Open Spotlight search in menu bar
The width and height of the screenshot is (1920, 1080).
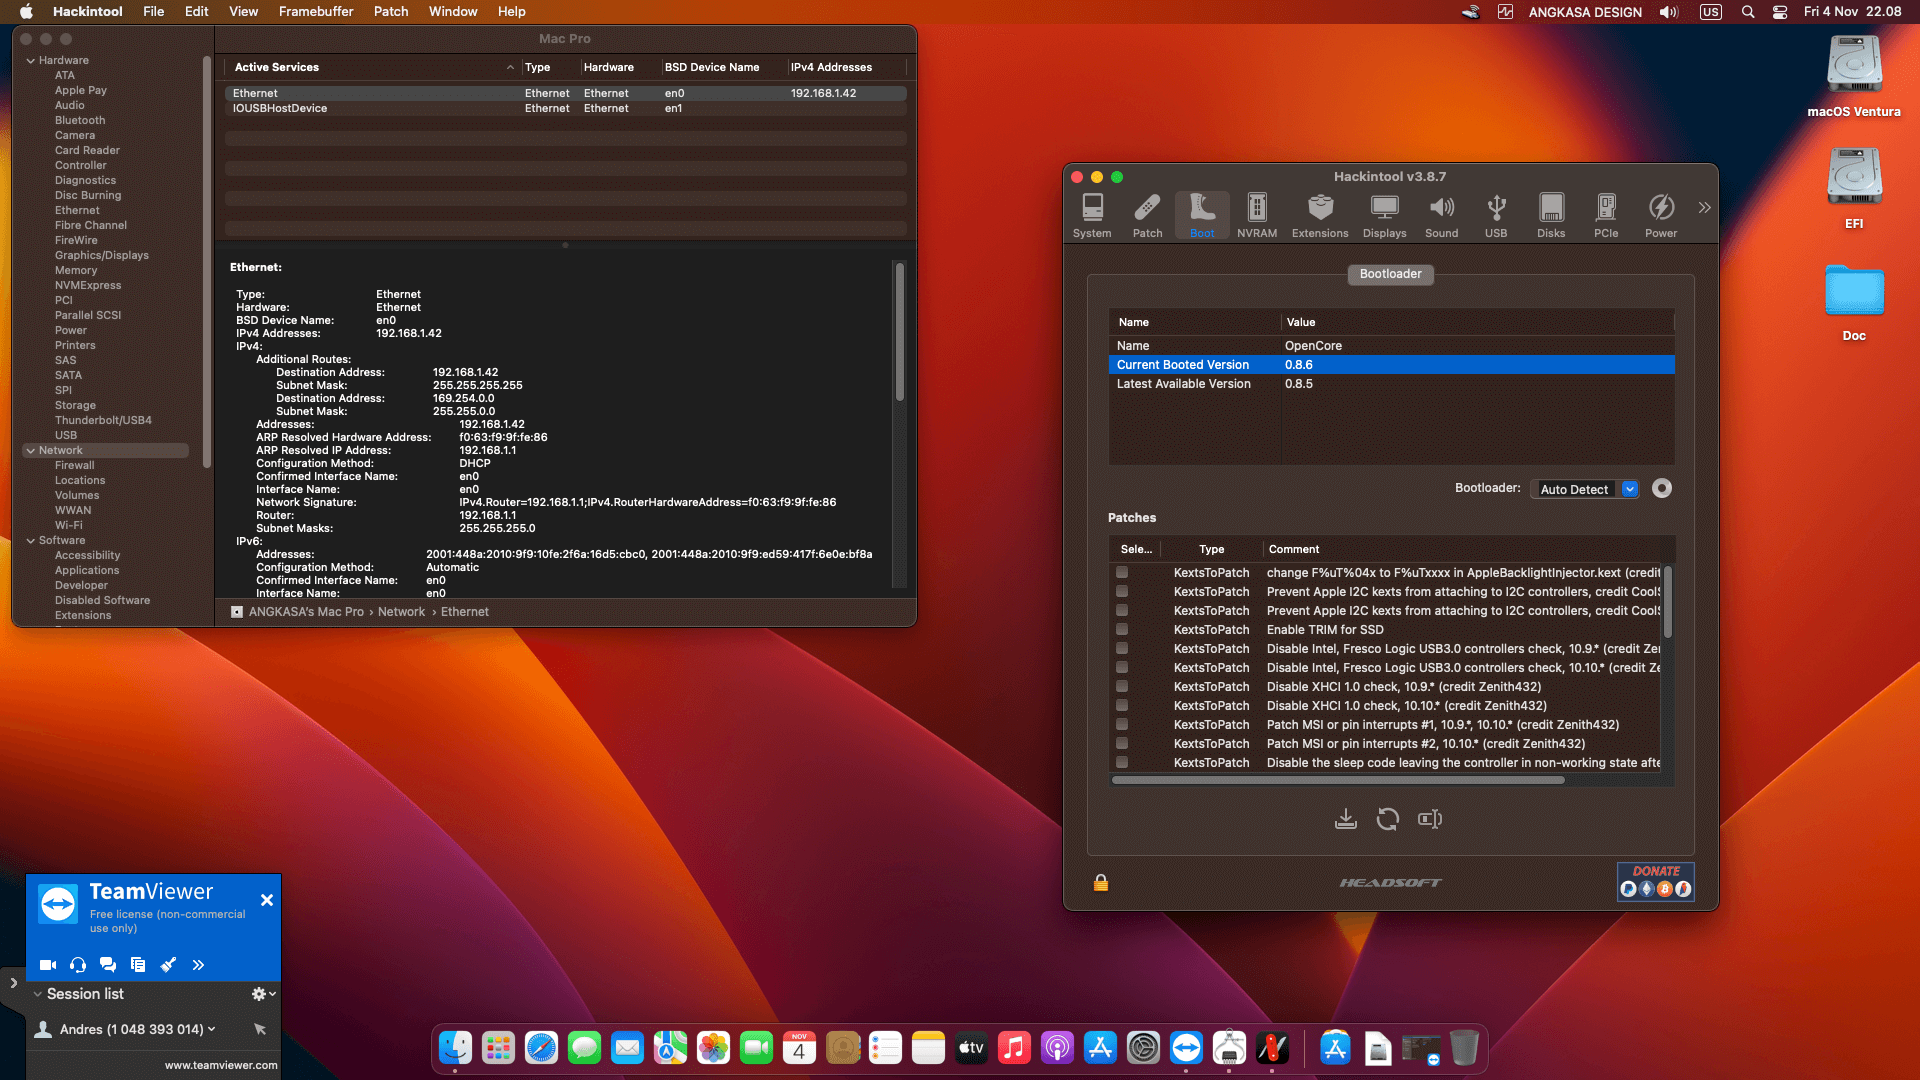tap(1748, 12)
